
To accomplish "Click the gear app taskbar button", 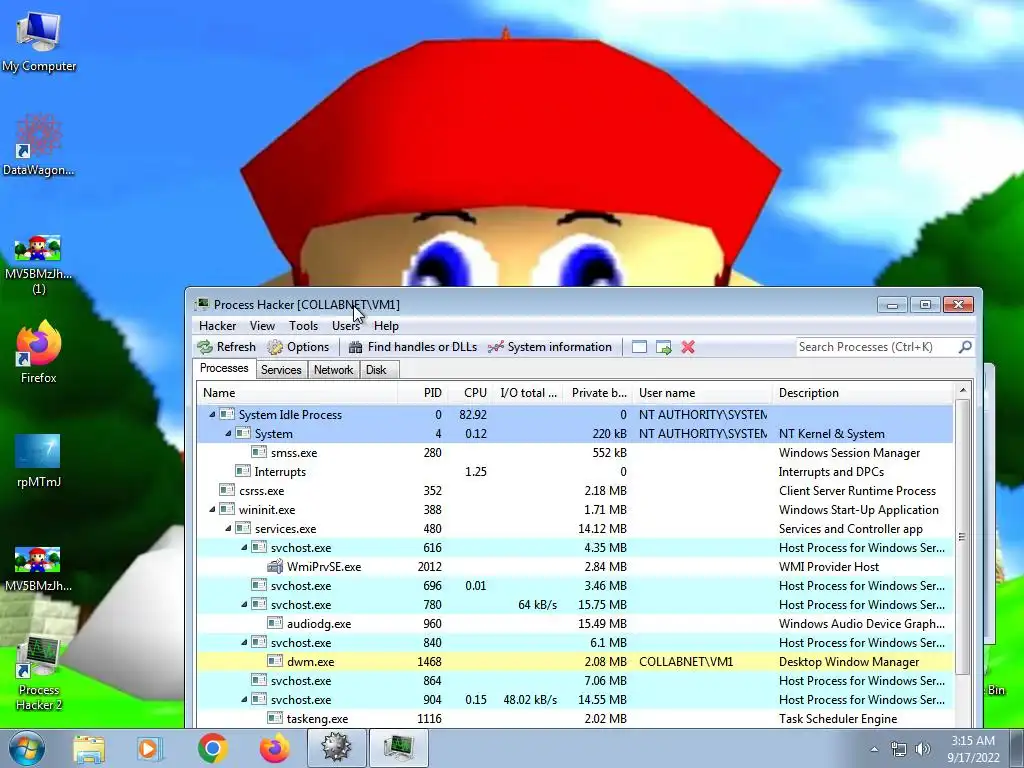I will coord(336,748).
